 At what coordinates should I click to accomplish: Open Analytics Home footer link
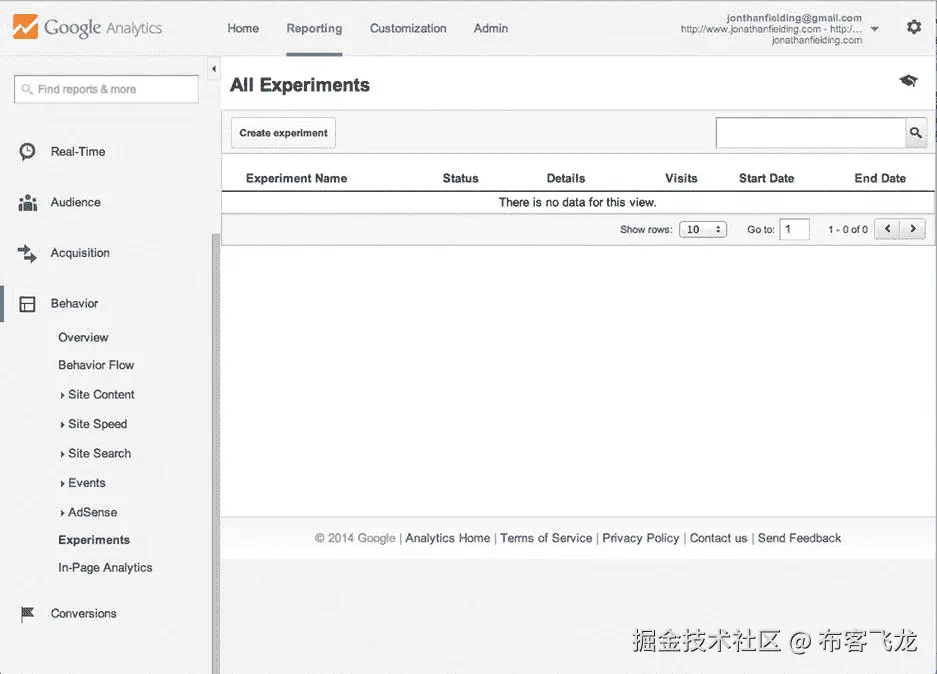tap(448, 538)
